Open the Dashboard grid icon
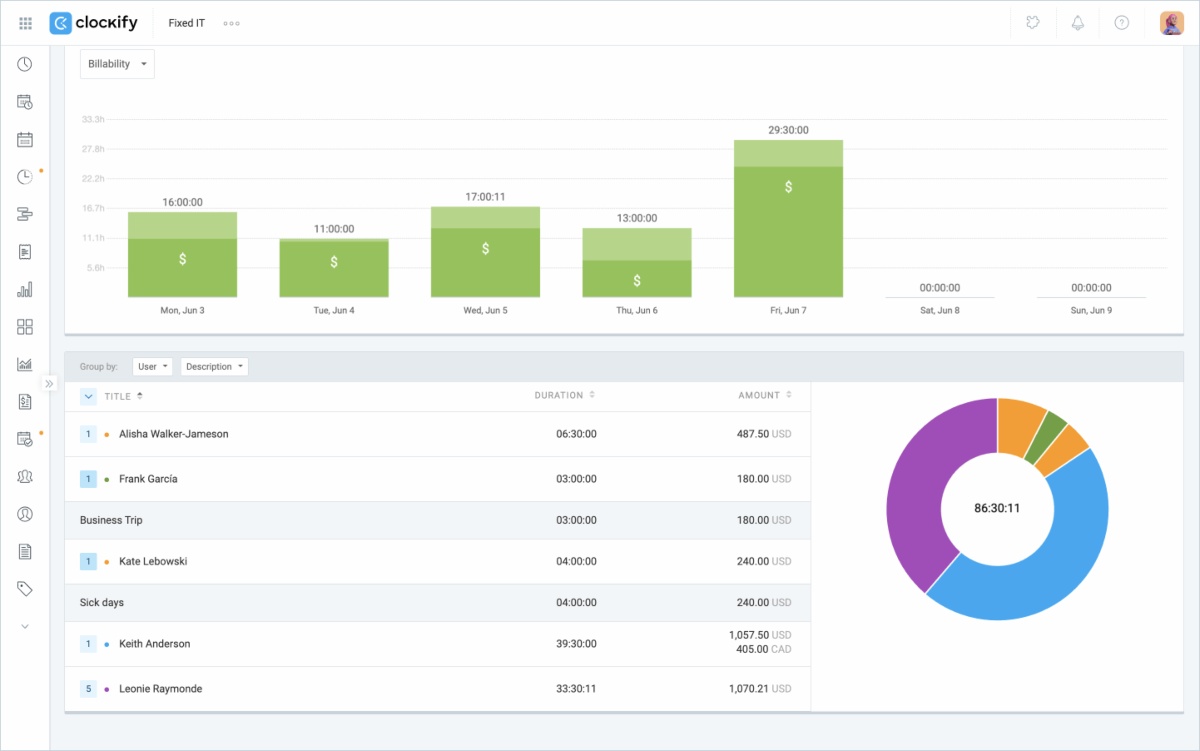Viewport: 1200px width, 751px height. pyautogui.click(x=24, y=326)
